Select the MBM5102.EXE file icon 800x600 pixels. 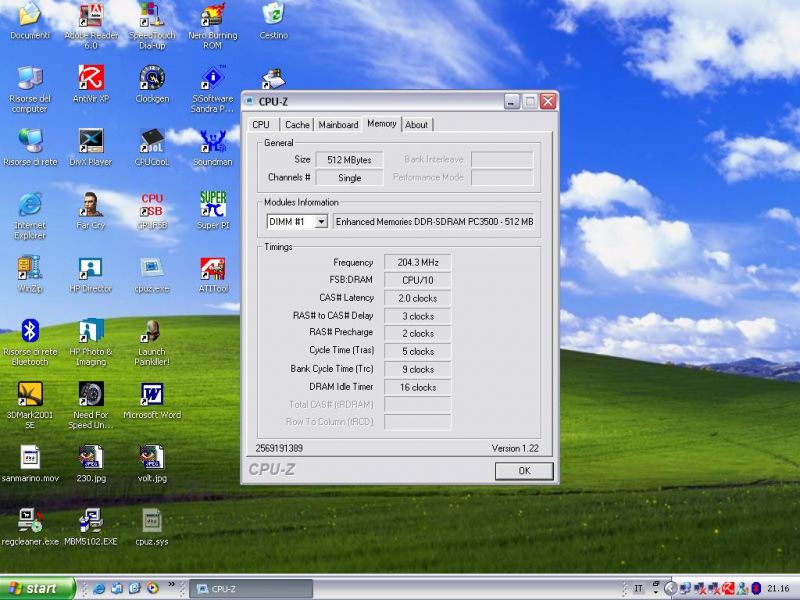tap(91, 527)
